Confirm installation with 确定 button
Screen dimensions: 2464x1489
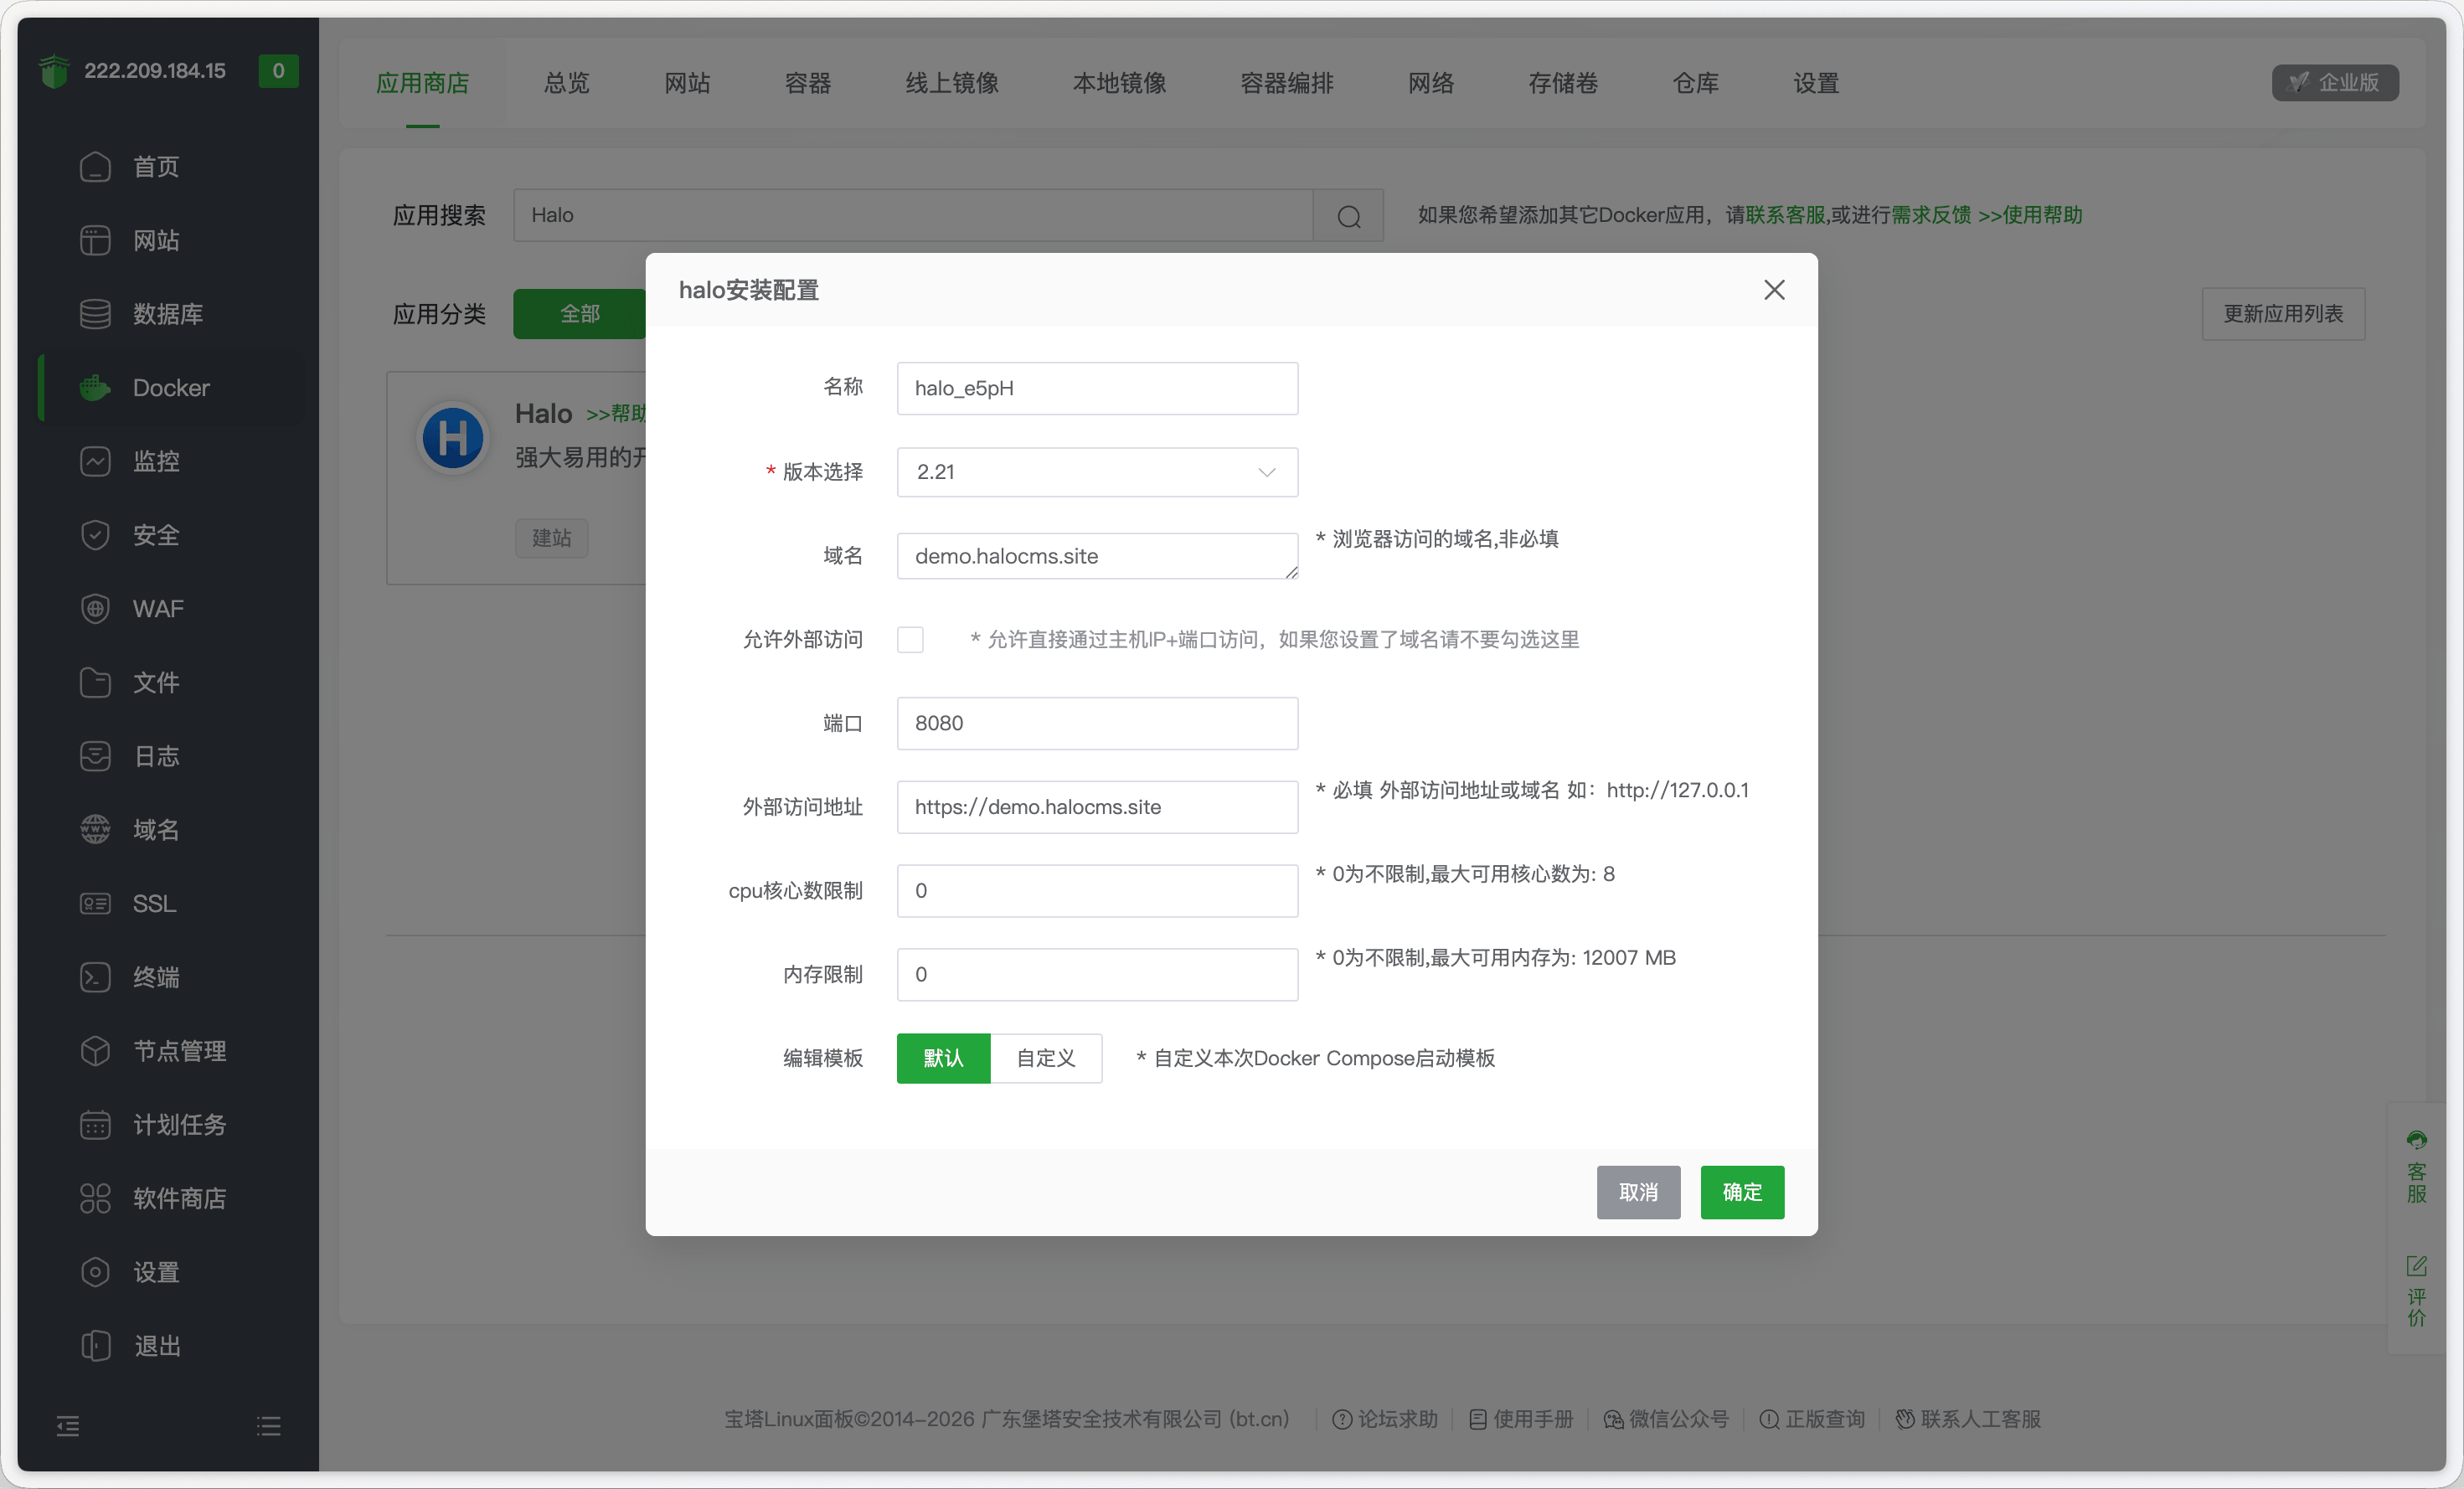pyautogui.click(x=1741, y=1192)
